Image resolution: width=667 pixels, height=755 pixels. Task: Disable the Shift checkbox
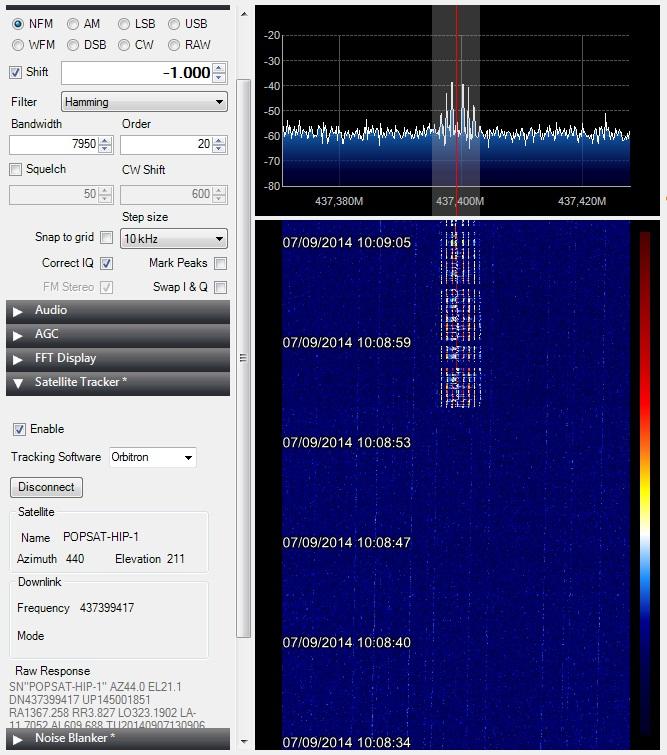(x=16, y=73)
